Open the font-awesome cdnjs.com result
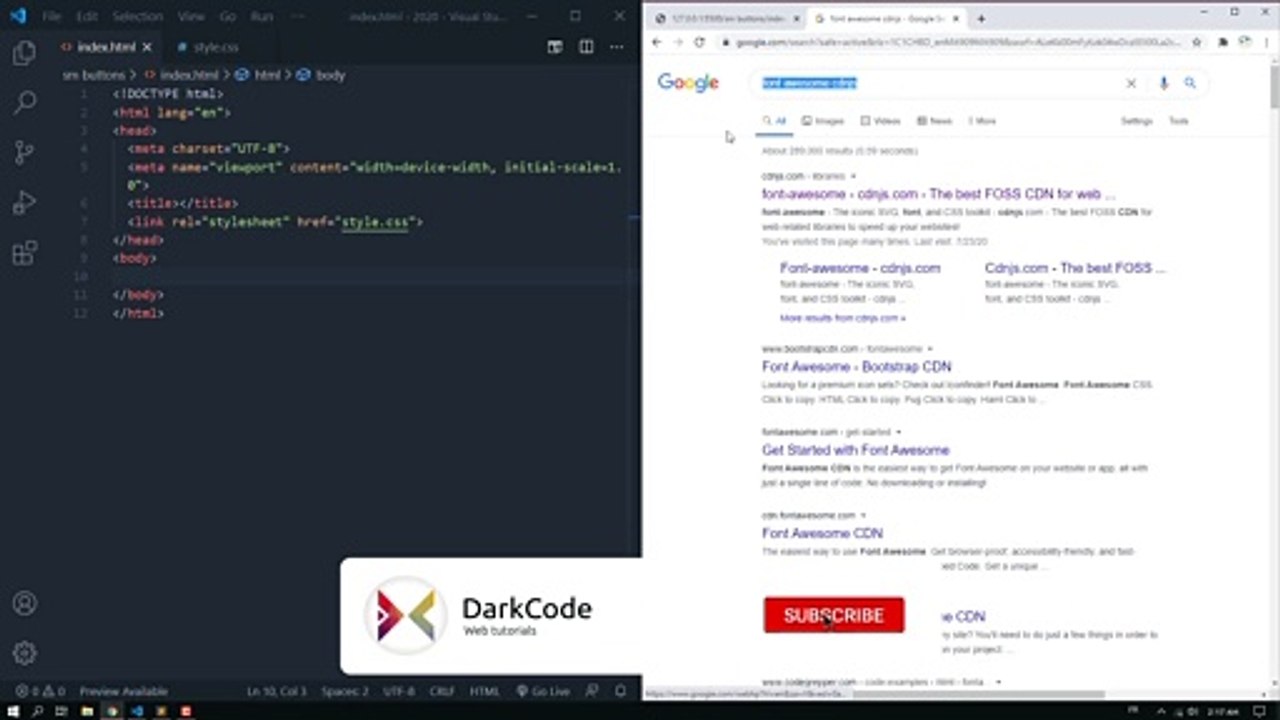This screenshot has width=1280, height=720. click(938, 194)
